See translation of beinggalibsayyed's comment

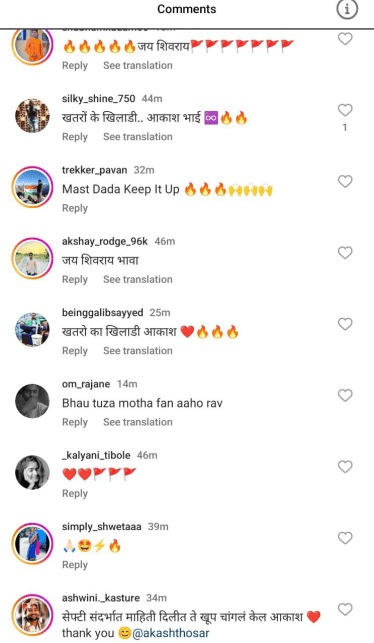[138, 351]
